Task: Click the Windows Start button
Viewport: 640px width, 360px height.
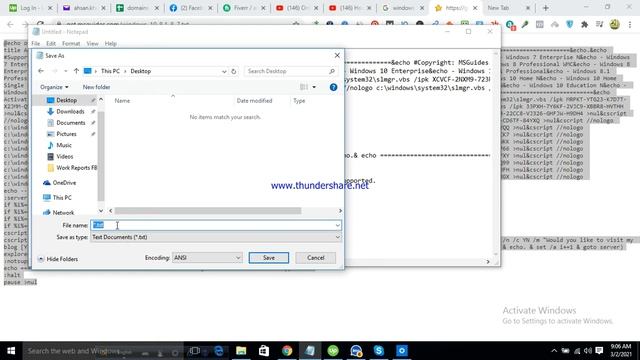Action: pos(11,351)
